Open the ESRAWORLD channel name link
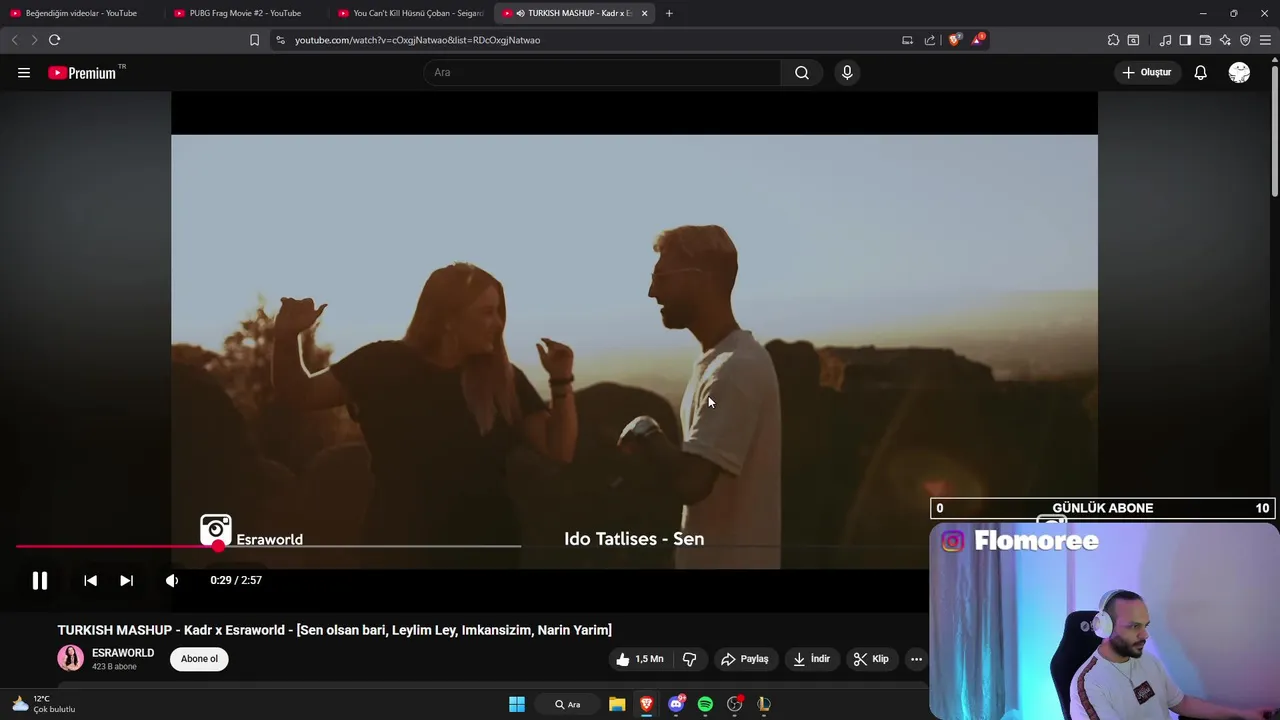Viewport: 1280px width, 720px height. click(123, 653)
